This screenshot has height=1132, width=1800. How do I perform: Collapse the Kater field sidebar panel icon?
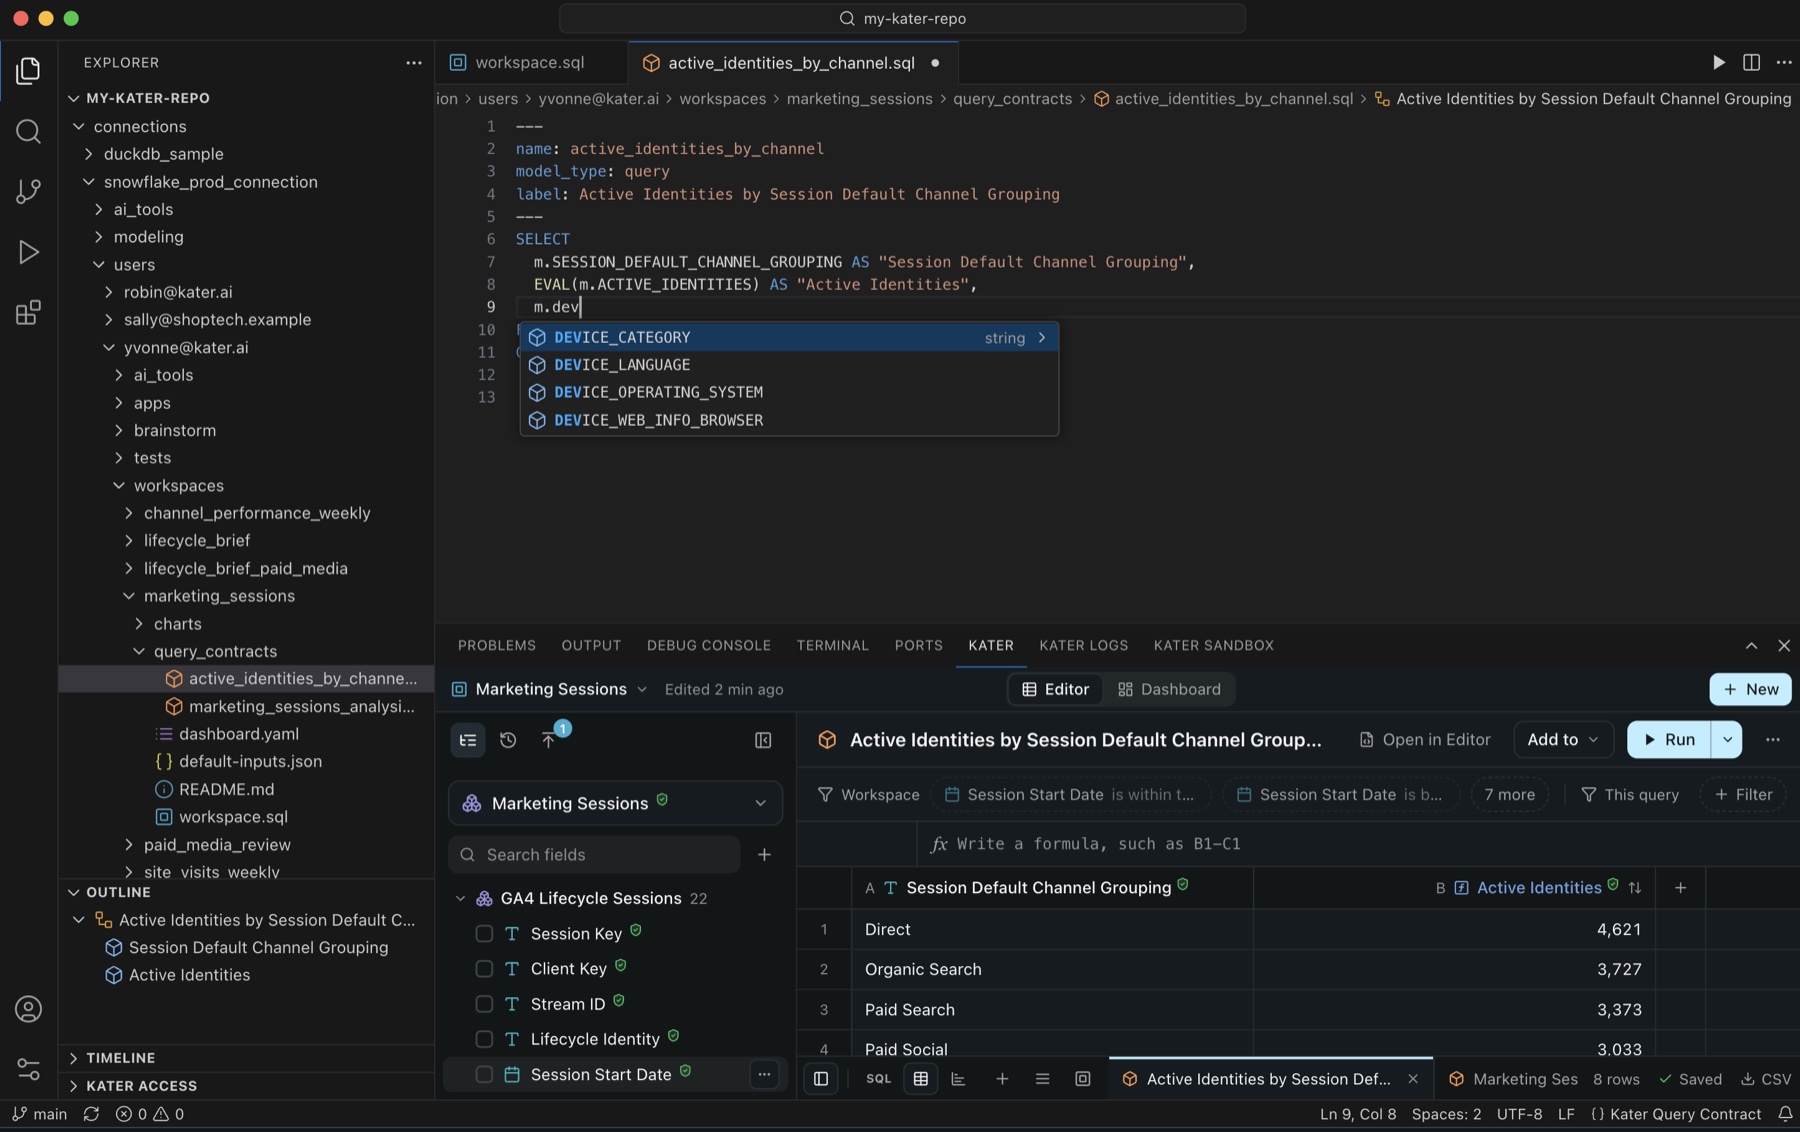763,740
